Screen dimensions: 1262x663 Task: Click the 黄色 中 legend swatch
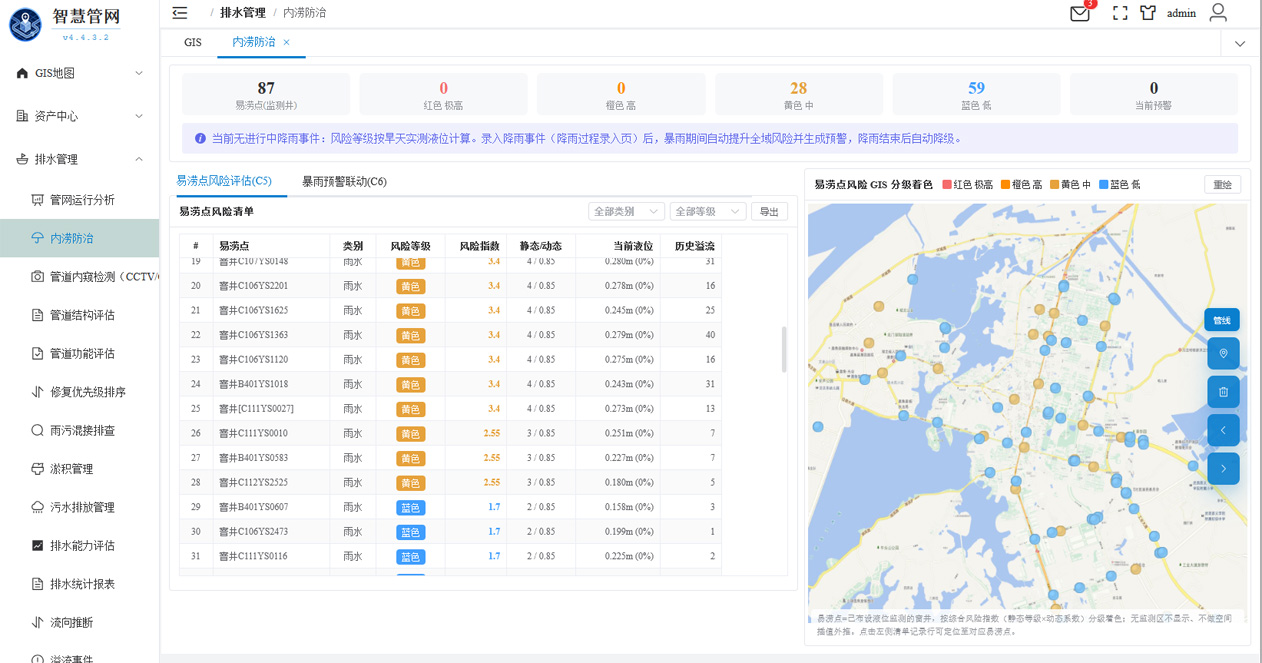point(1053,184)
